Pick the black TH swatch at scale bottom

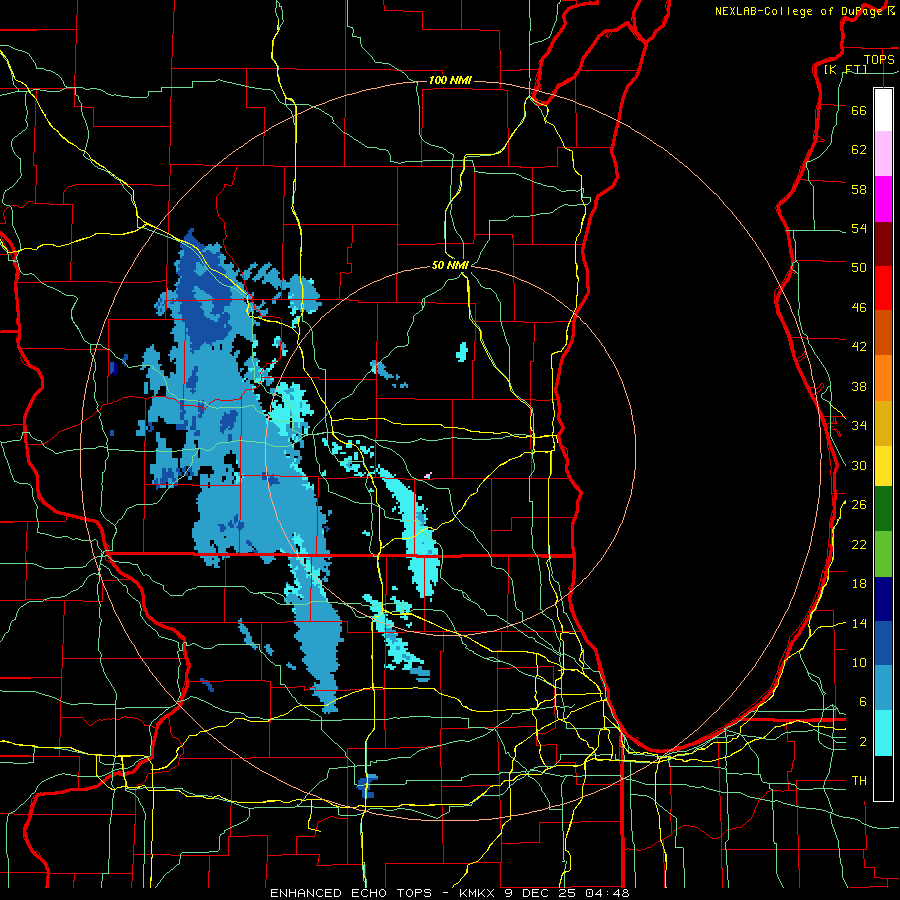(883, 778)
